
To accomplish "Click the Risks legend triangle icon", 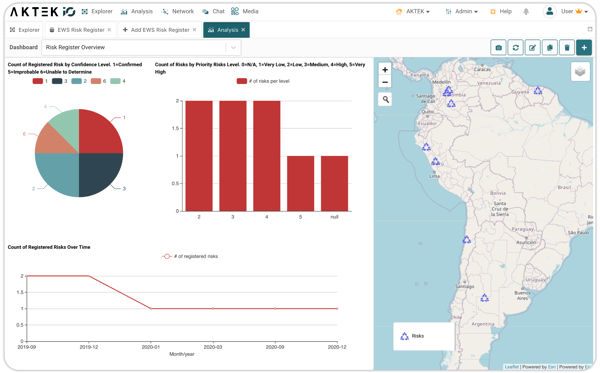I will pyautogui.click(x=404, y=336).
